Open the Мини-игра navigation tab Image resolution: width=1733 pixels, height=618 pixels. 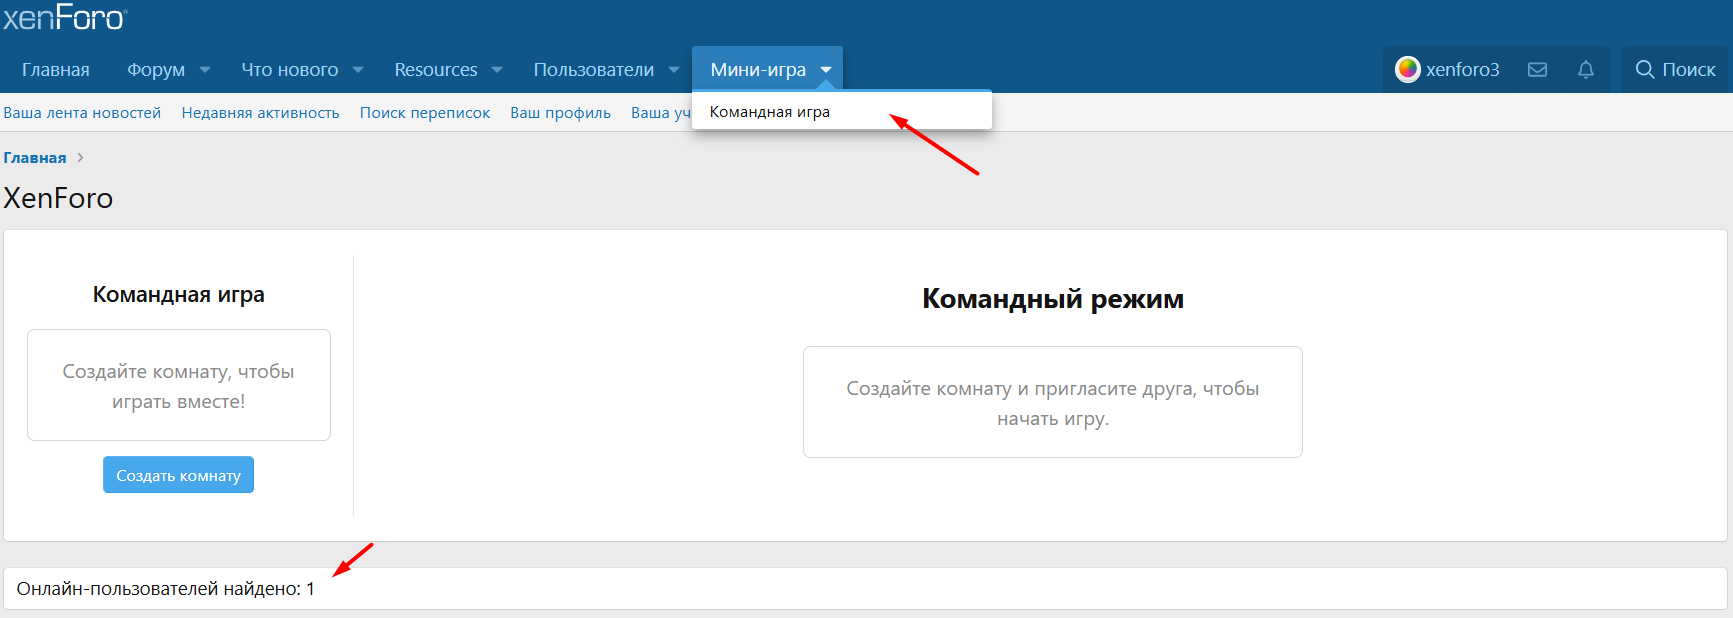(757, 70)
